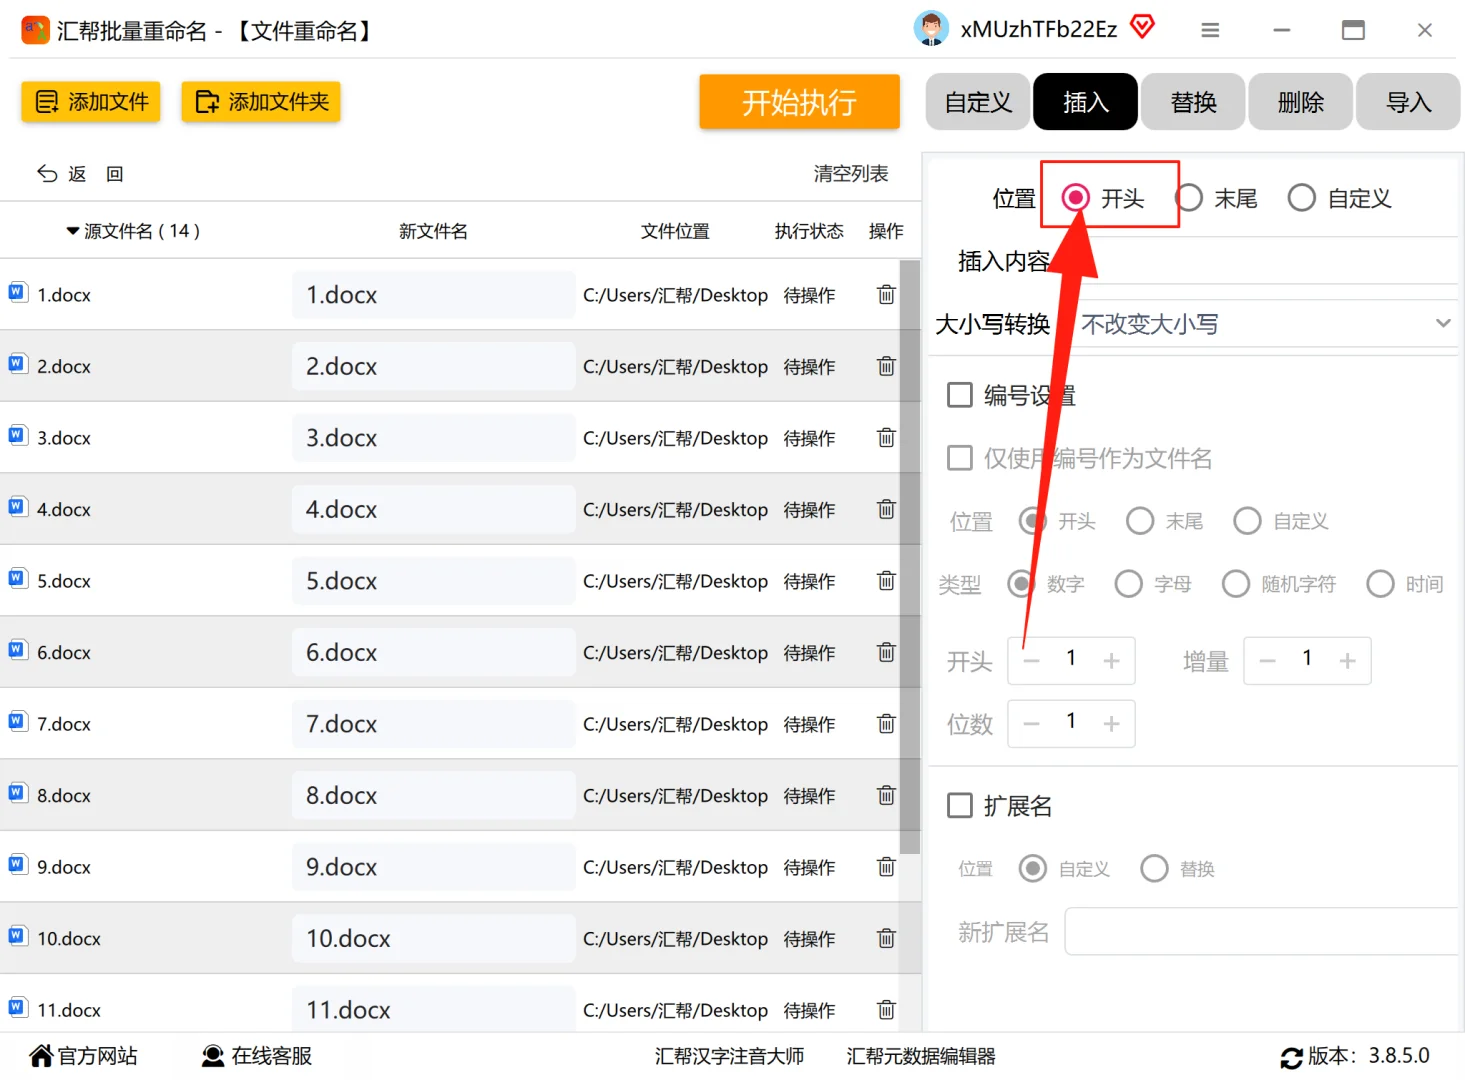Click the 在线客服 customer service icon
Viewport: 1465px width, 1080px height.
212,1055
